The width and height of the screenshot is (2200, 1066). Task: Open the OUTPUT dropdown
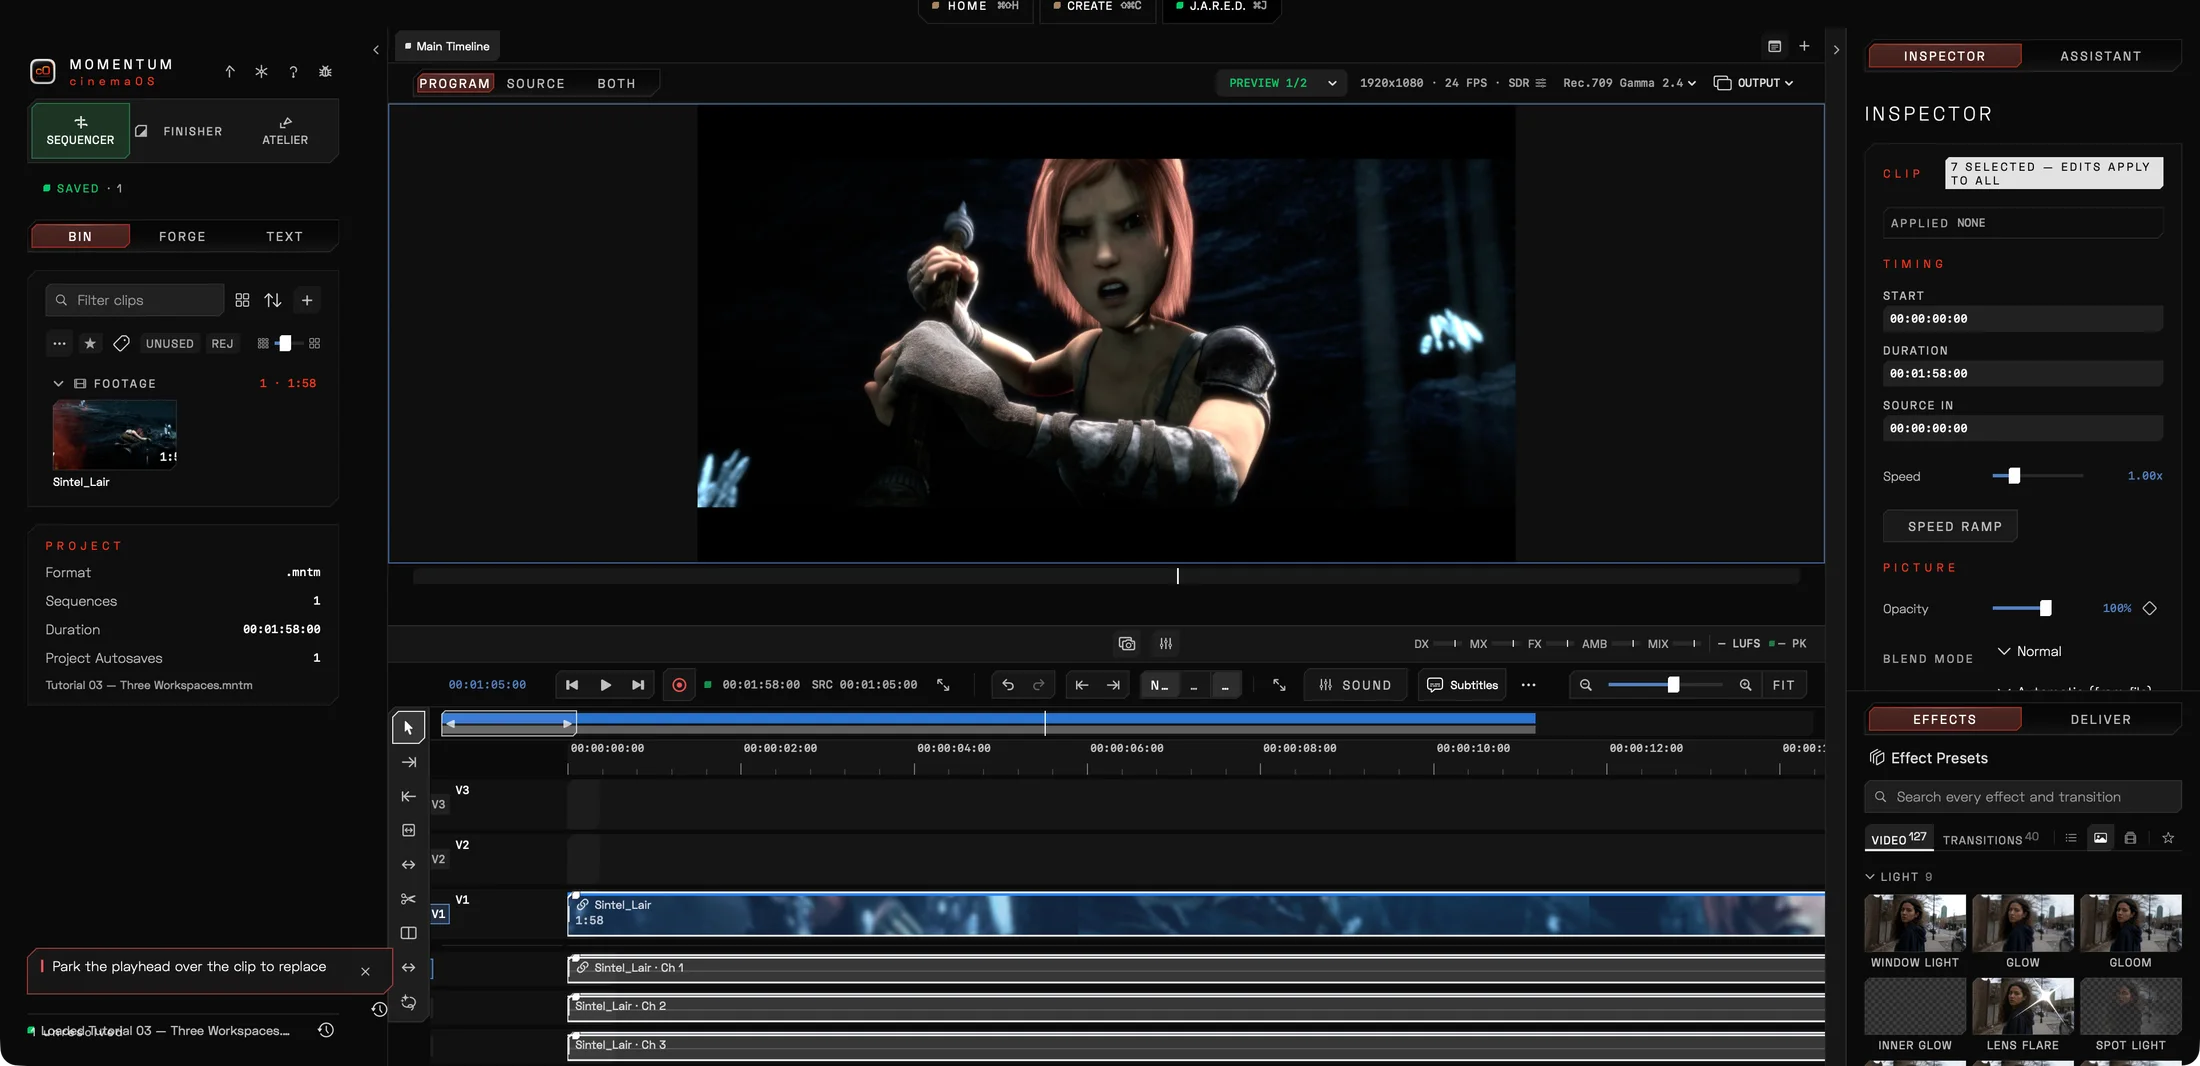tap(1753, 83)
